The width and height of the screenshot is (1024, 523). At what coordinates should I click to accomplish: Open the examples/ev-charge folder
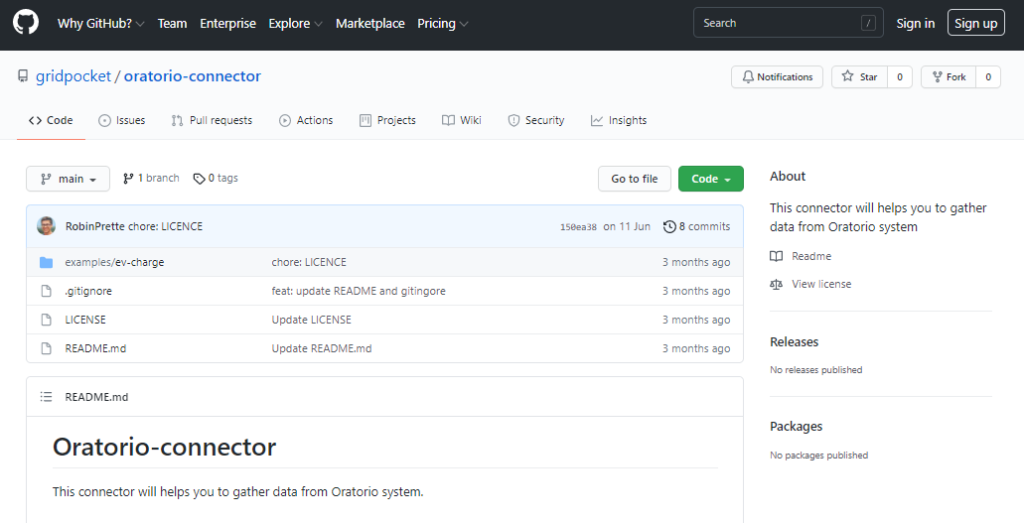pyautogui.click(x=114, y=262)
